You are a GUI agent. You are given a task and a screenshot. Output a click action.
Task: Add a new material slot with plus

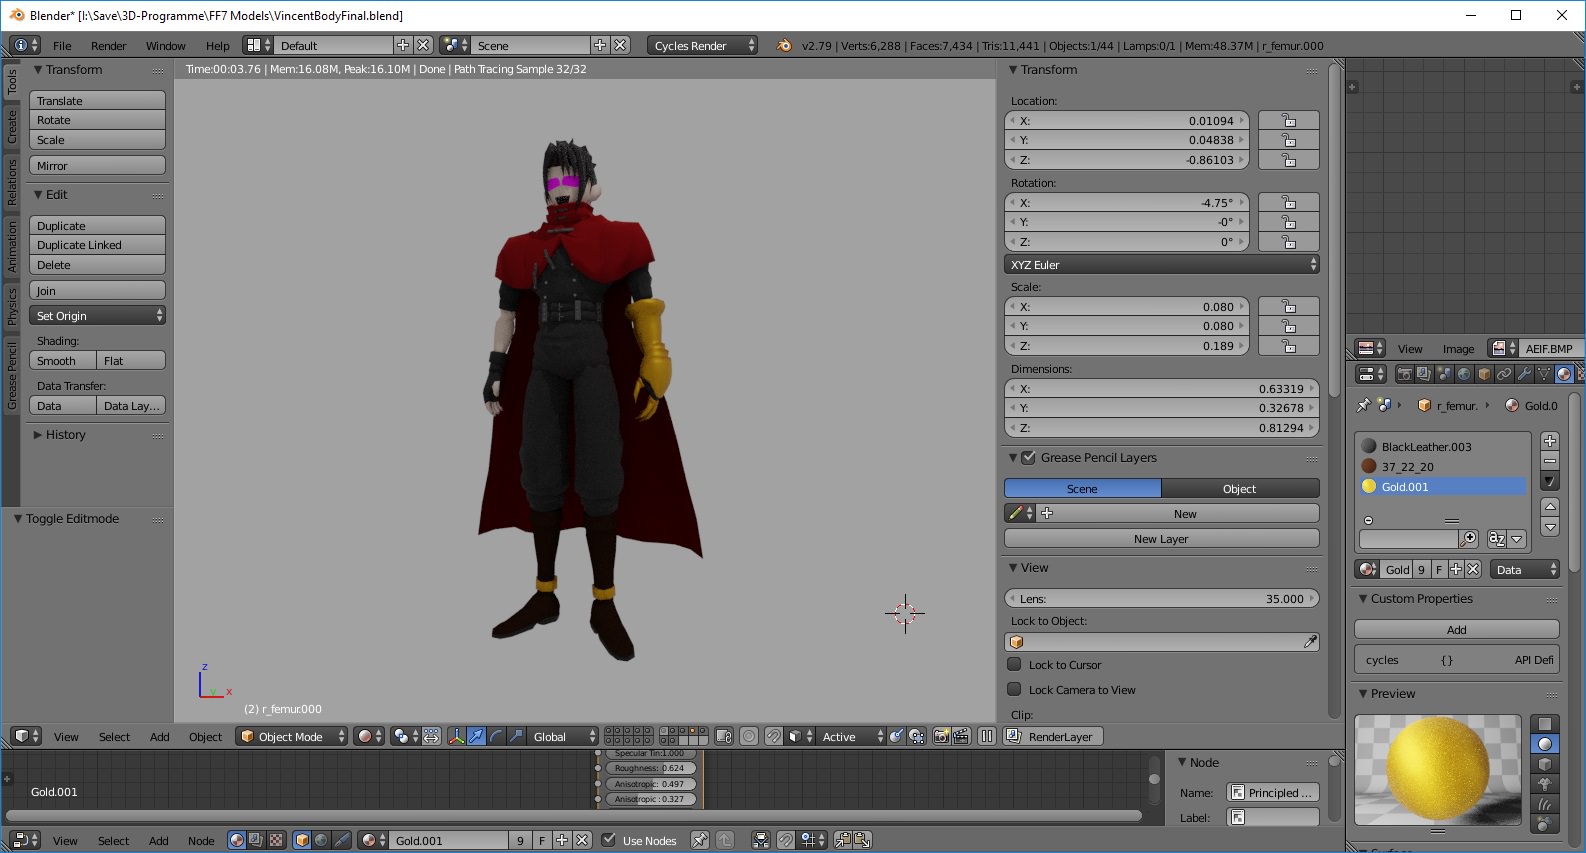[x=1550, y=441]
